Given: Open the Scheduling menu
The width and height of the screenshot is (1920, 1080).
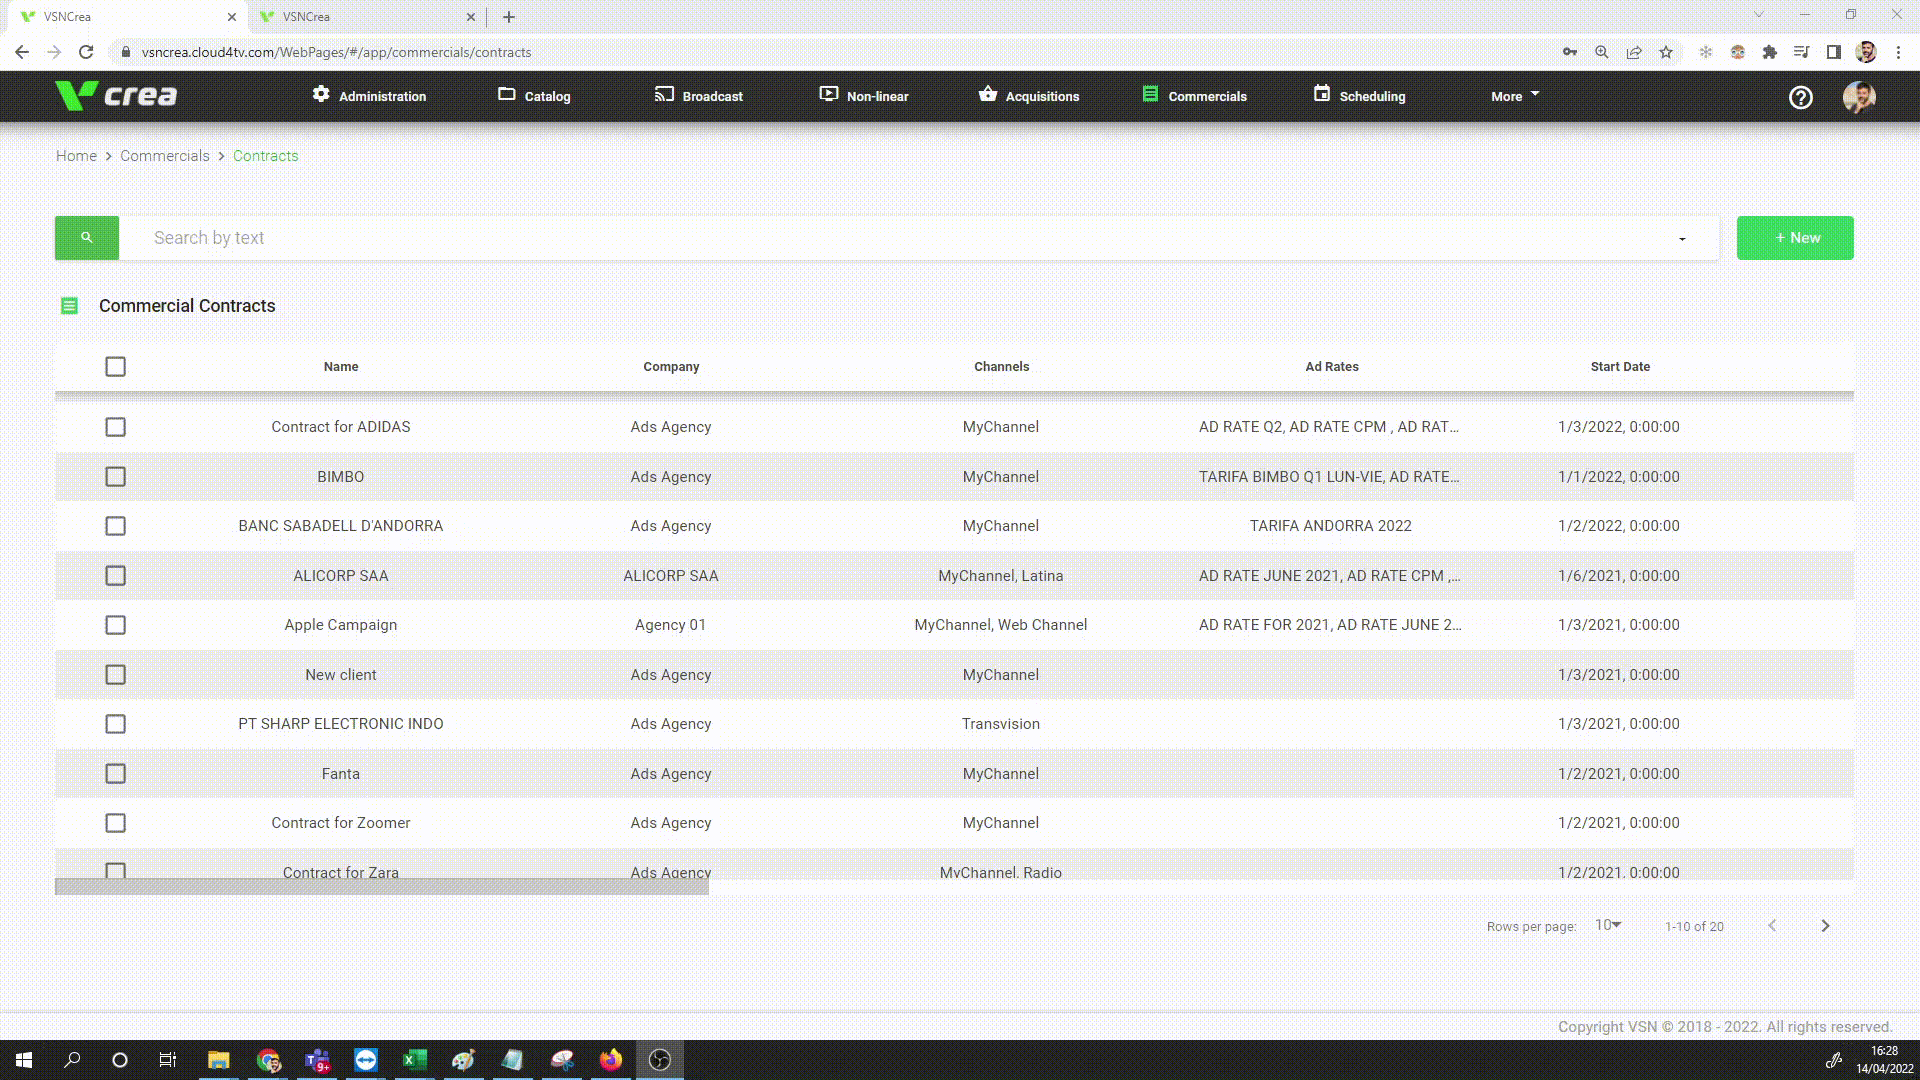Looking at the screenshot, I should click(1359, 96).
